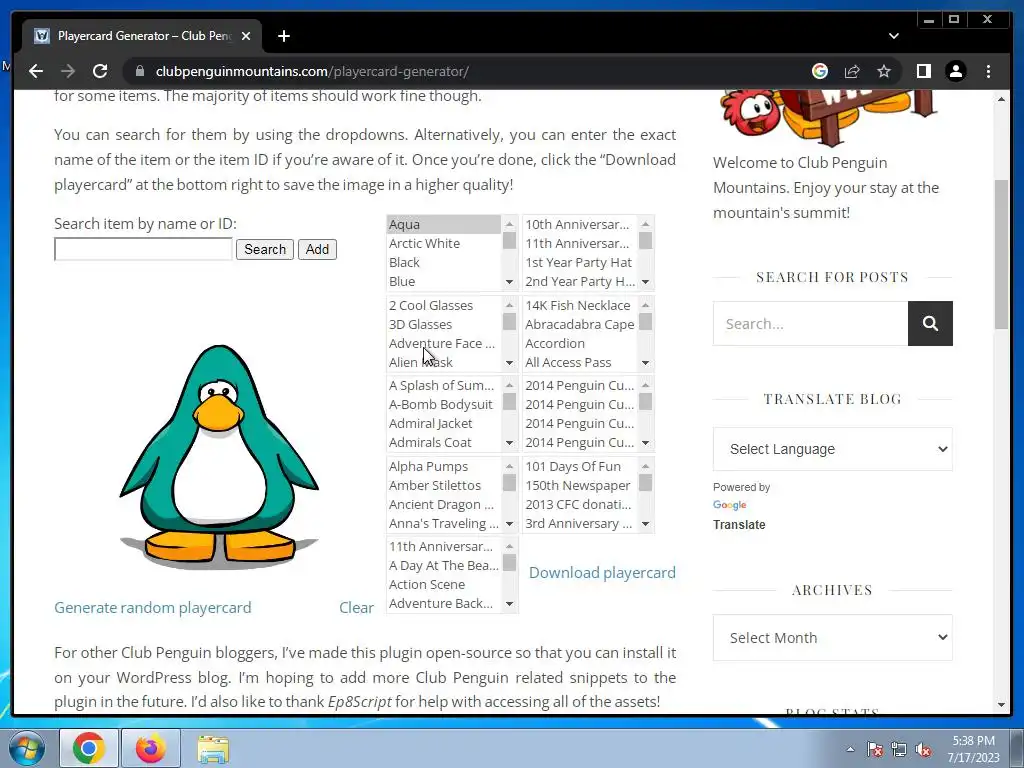Click Download playercard link
Viewport: 1024px width, 768px height.
click(602, 573)
